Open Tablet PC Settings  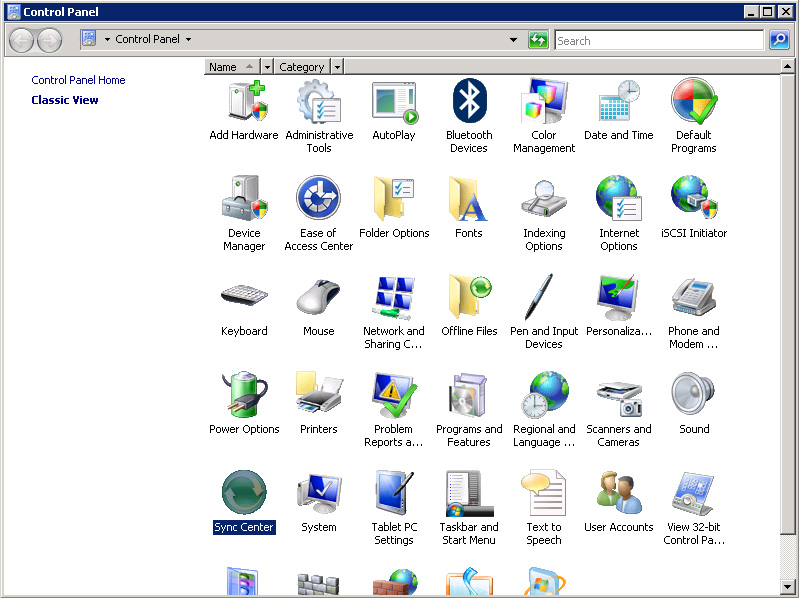pyautogui.click(x=394, y=508)
